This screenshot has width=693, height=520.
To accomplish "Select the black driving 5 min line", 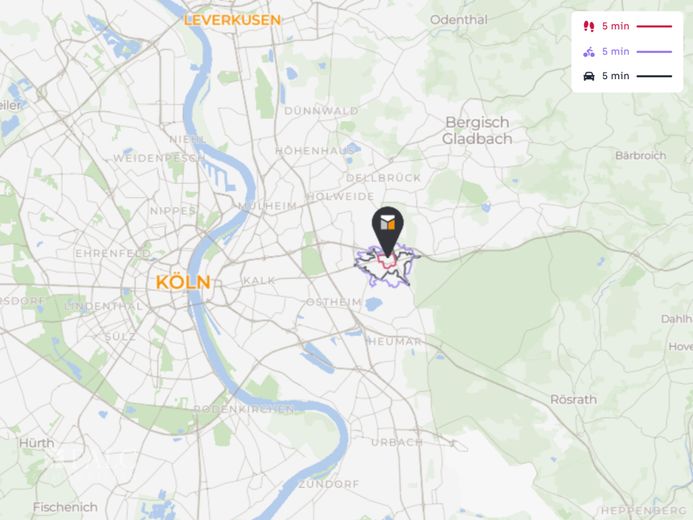I will [x=654, y=76].
